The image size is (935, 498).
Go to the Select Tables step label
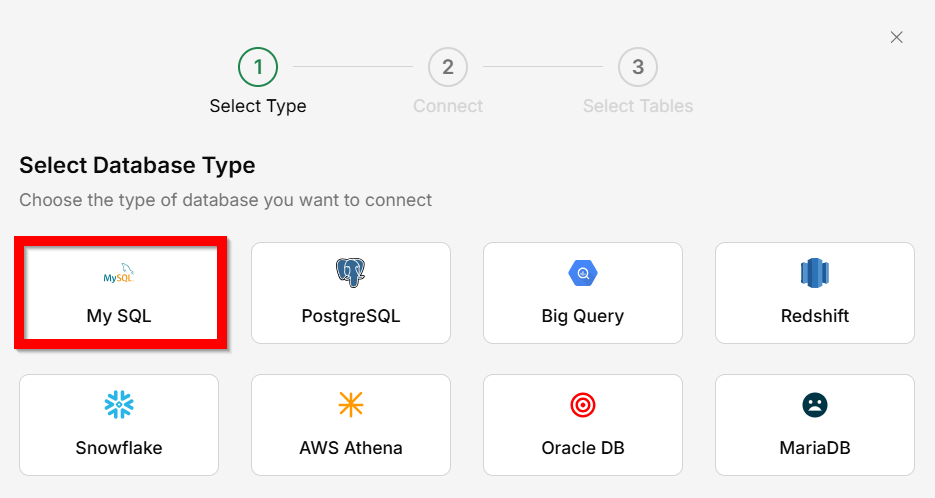pos(638,106)
